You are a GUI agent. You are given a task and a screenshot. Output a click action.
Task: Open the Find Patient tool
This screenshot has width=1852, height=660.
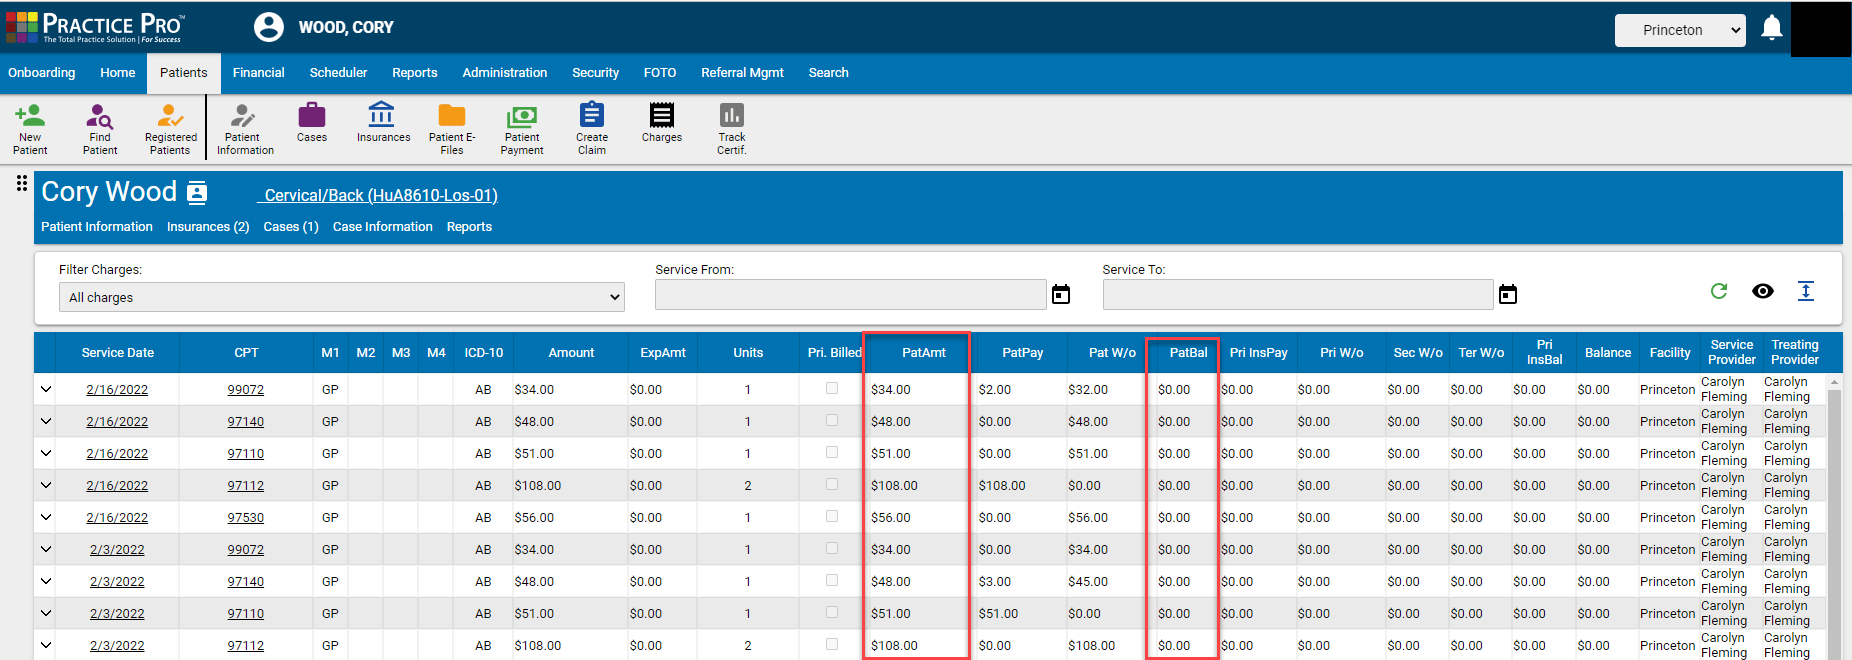pos(100,128)
